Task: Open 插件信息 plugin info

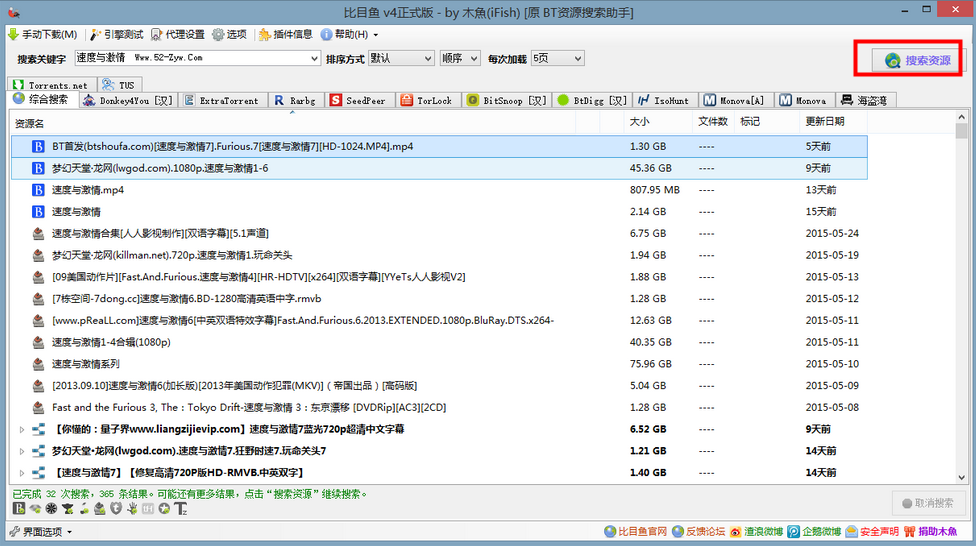Action: [x=285, y=34]
